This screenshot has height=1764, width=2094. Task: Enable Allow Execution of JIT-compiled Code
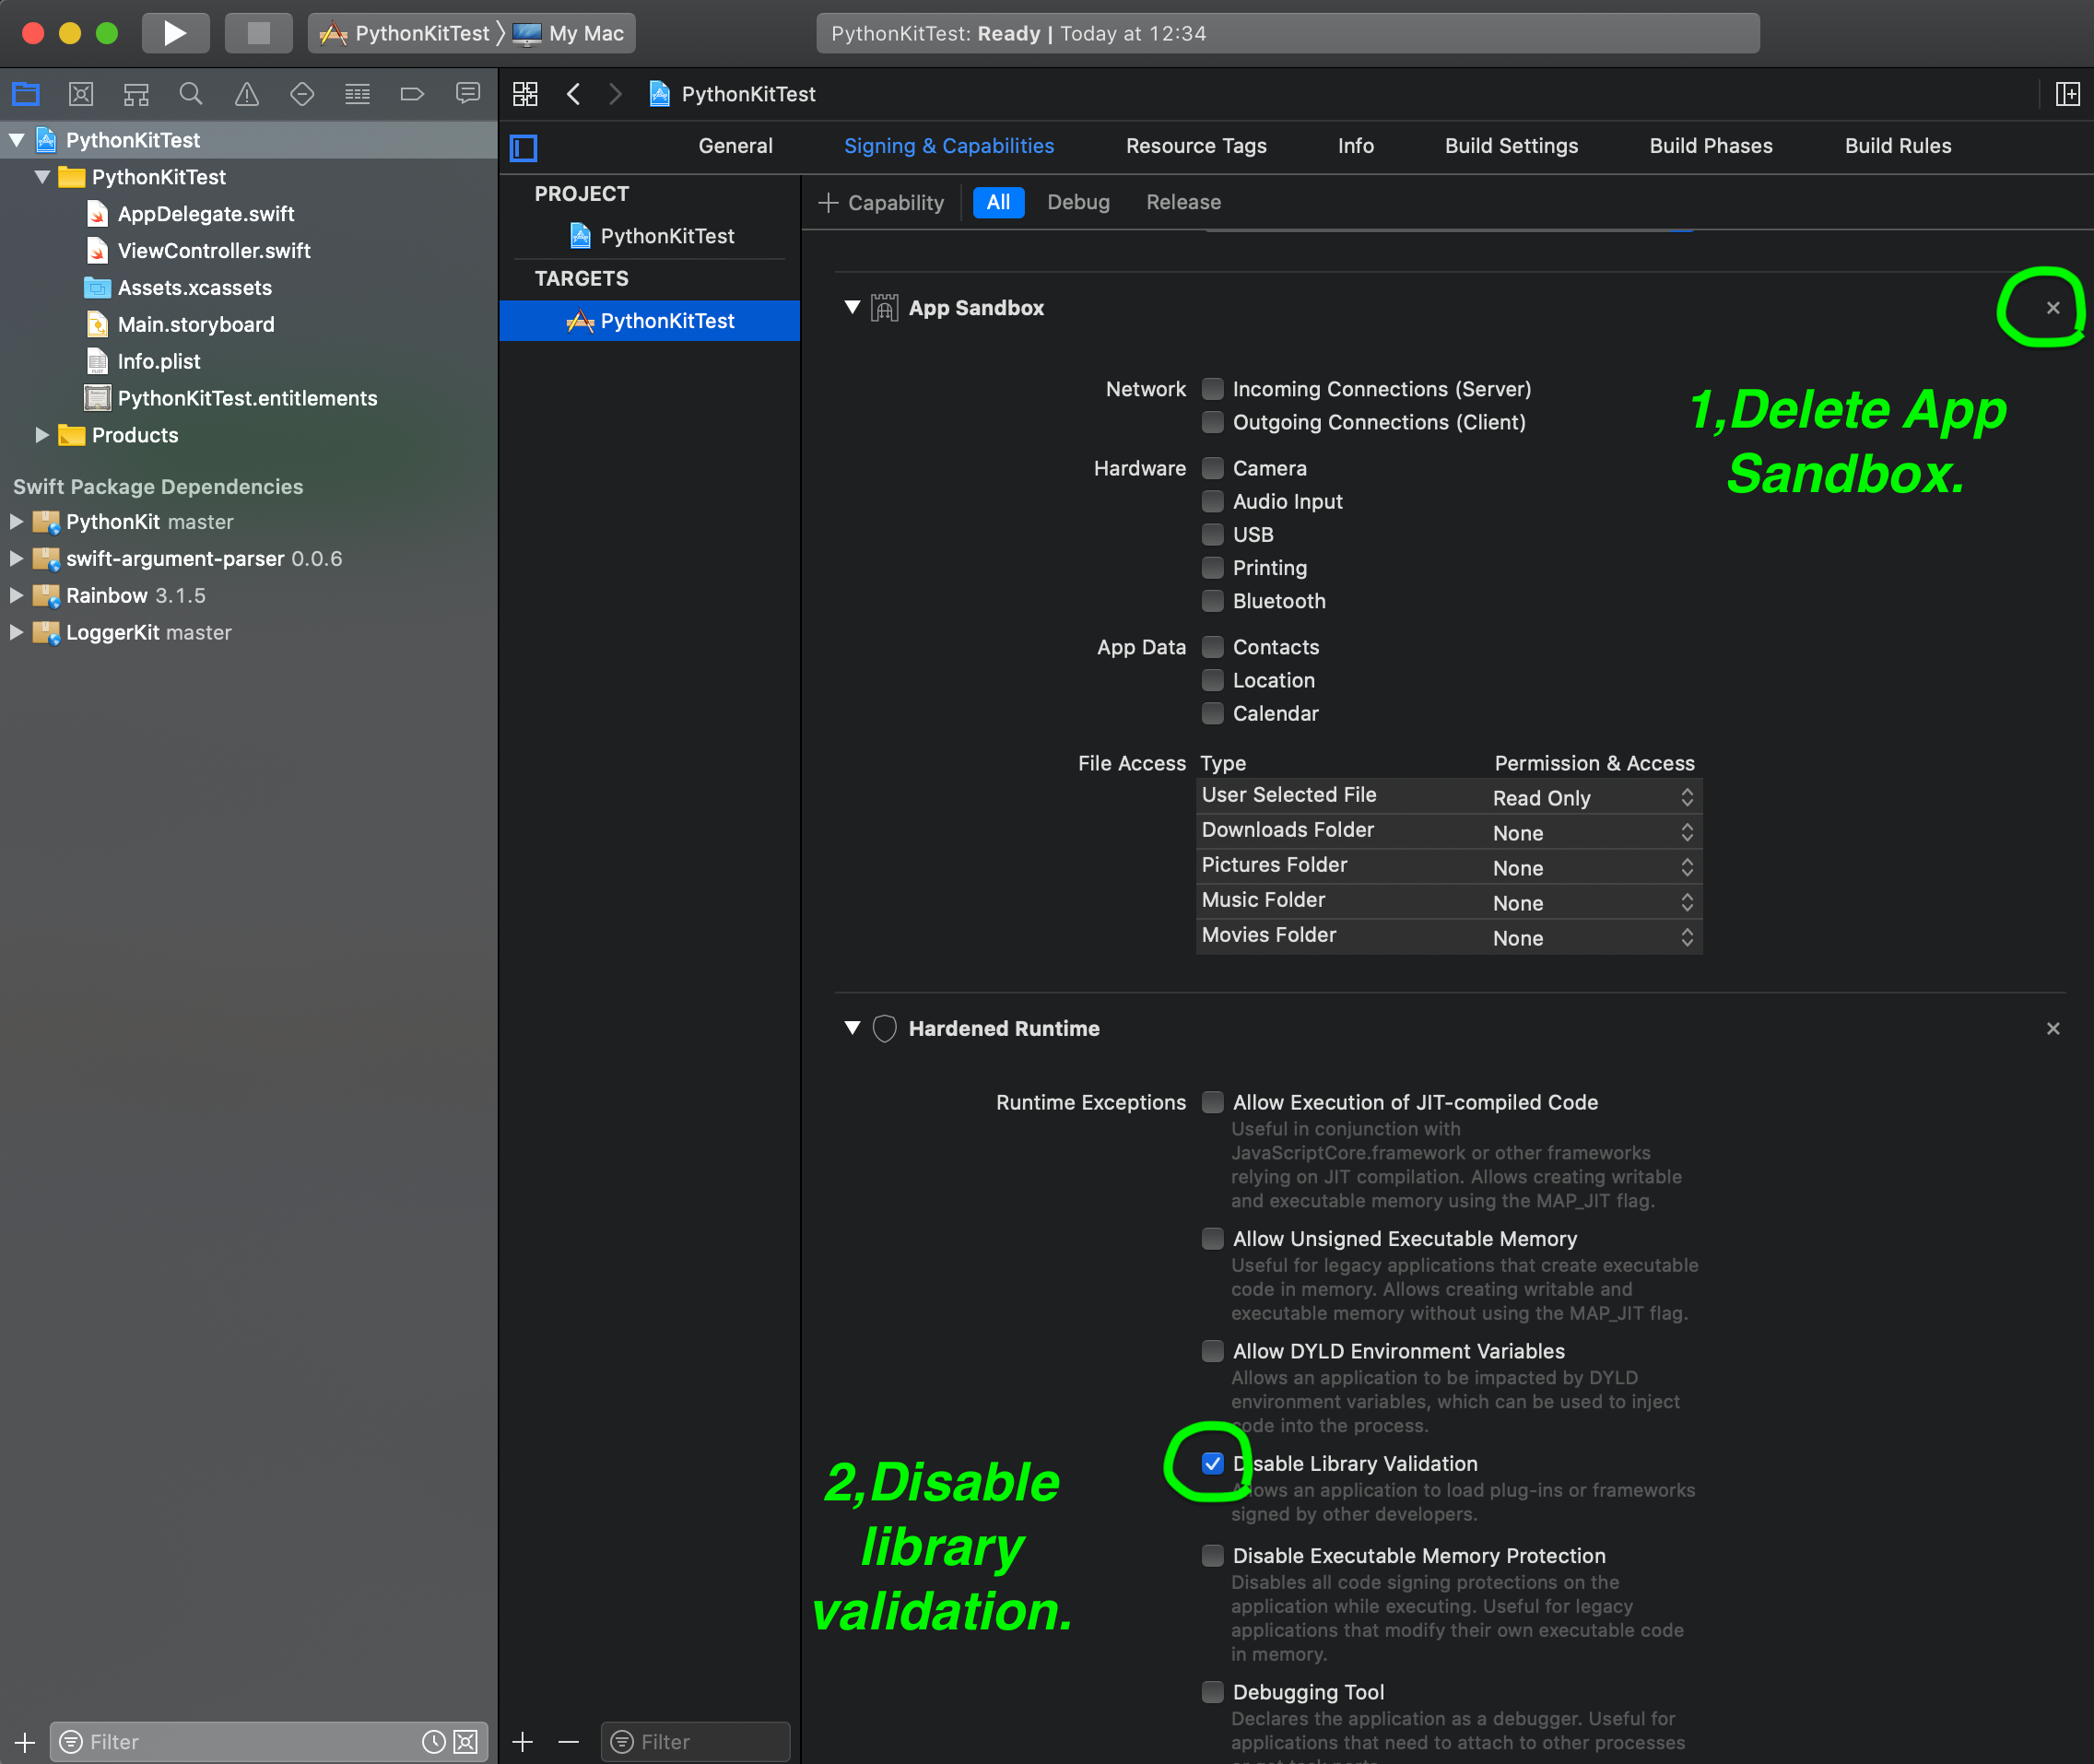click(x=1212, y=1102)
